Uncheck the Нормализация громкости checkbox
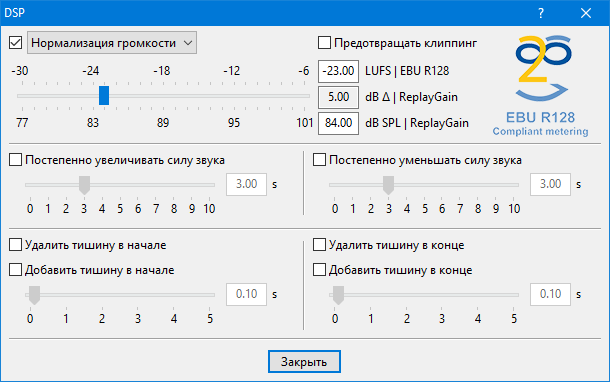The height and width of the screenshot is (382, 610). (x=16, y=43)
